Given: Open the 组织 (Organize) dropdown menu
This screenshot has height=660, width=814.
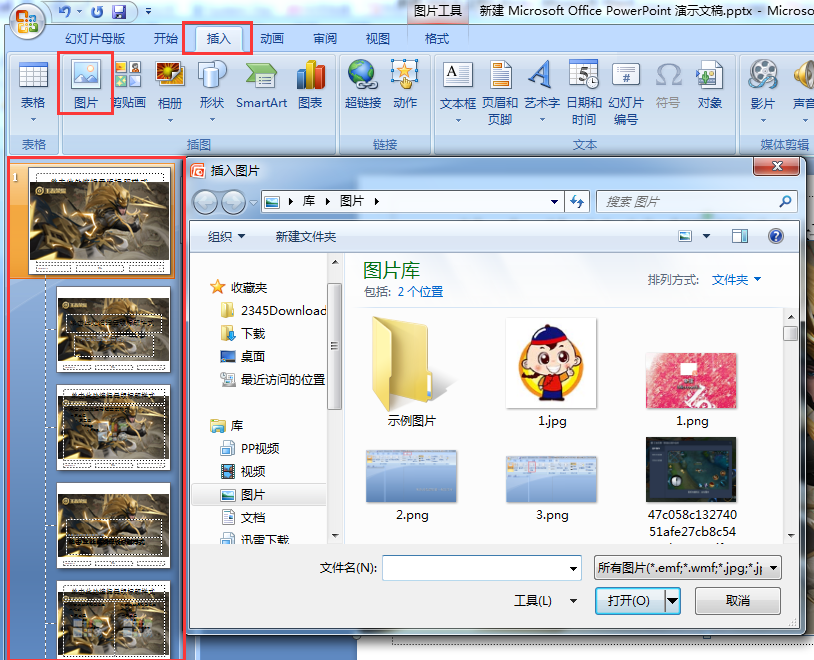Looking at the screenshot, I should click(226, 237).
